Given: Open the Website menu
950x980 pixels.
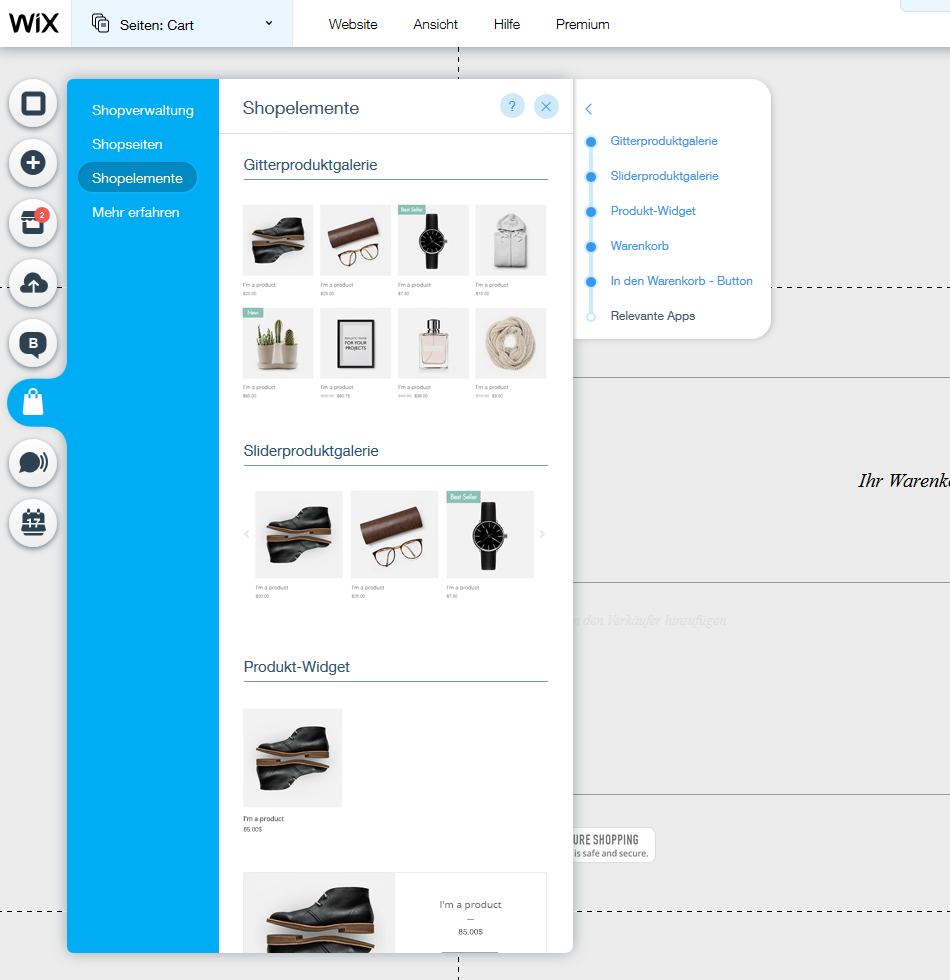Looking at the screenshot, I should 353,24.
